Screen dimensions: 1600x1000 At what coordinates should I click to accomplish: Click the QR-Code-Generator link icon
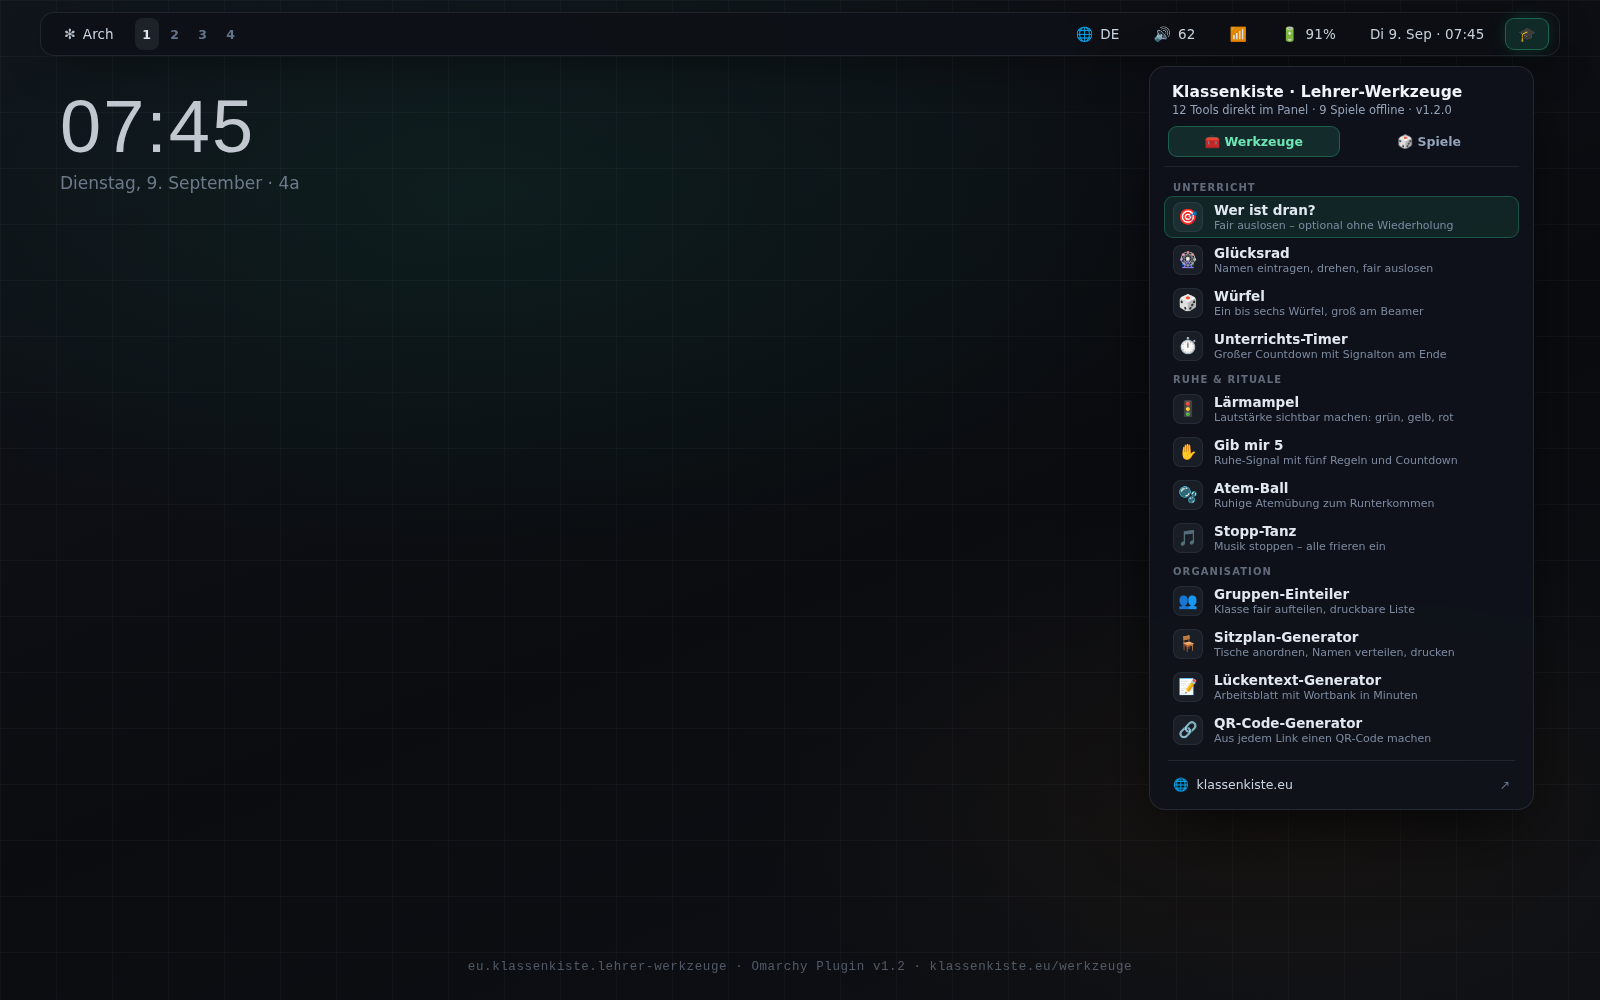click(x=1188, y=730)
